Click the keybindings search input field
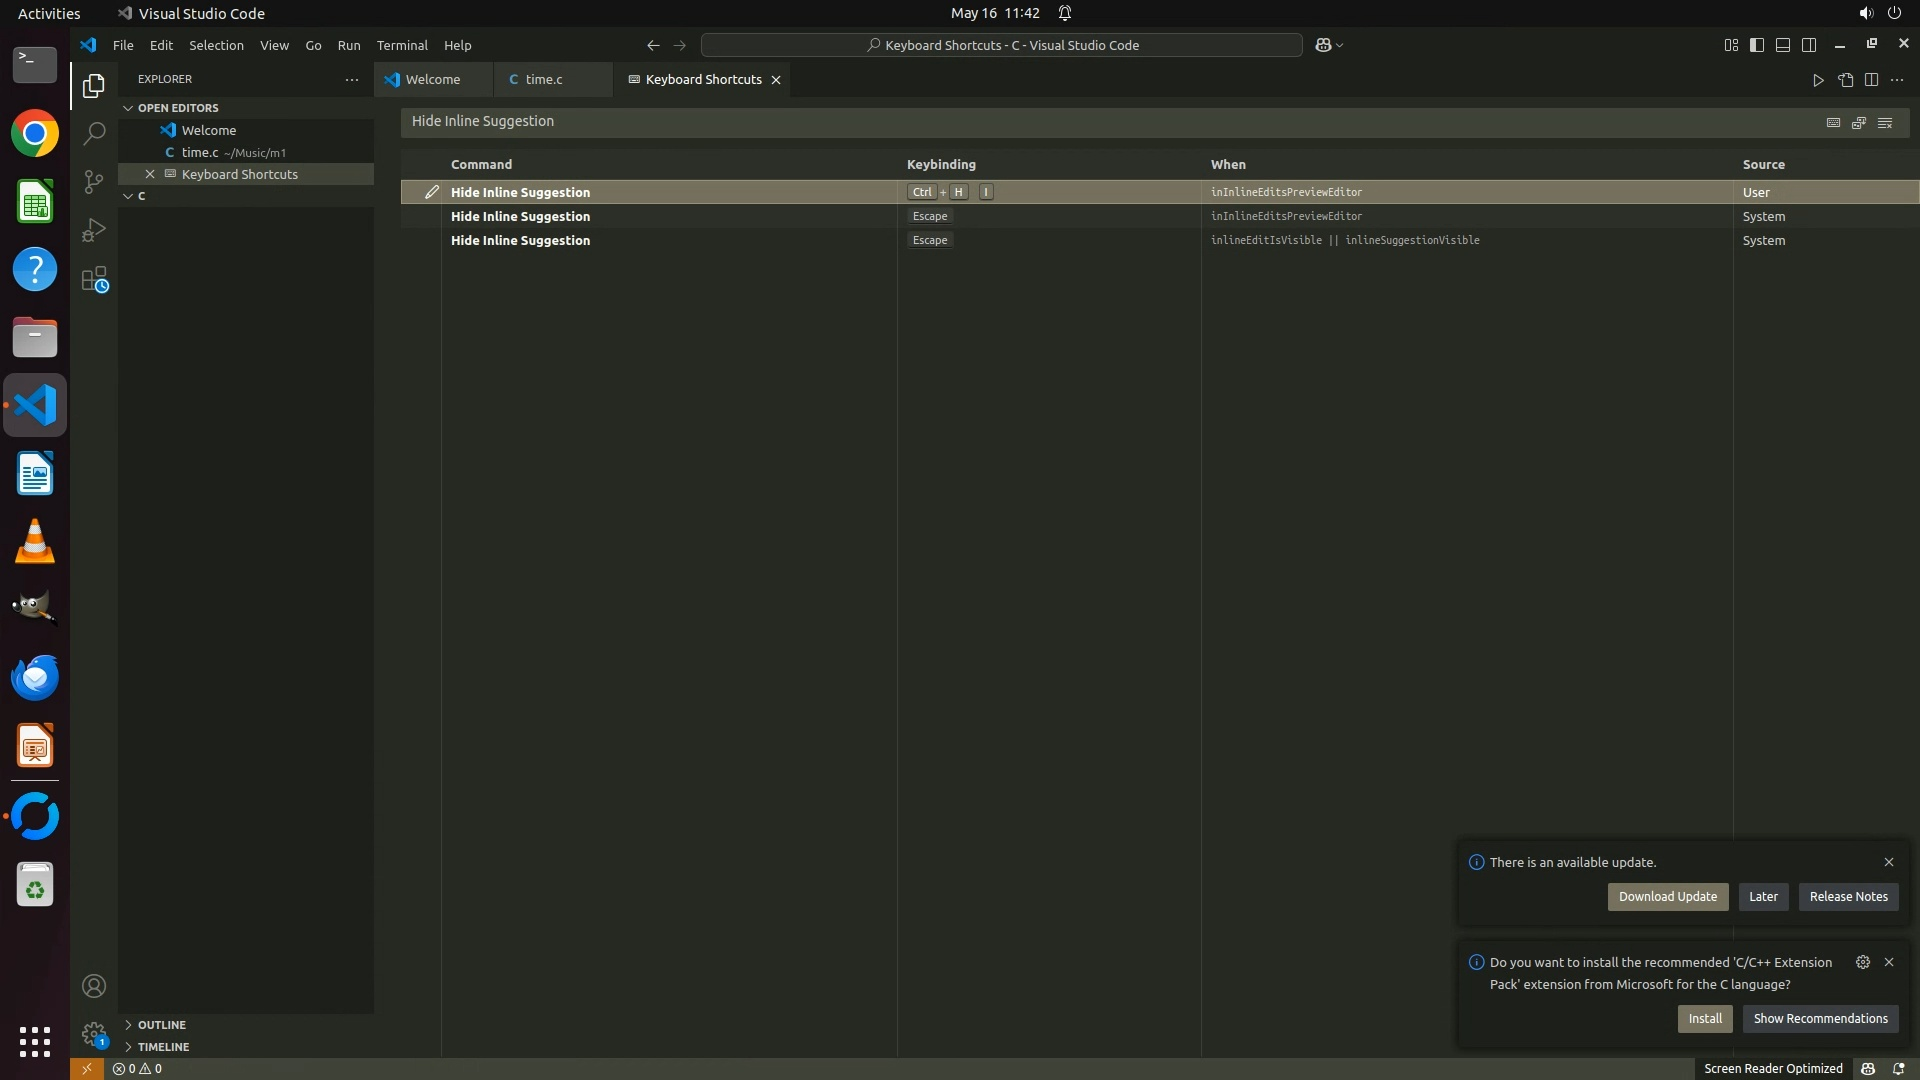1920x1080 pixels. point(1100,122)
